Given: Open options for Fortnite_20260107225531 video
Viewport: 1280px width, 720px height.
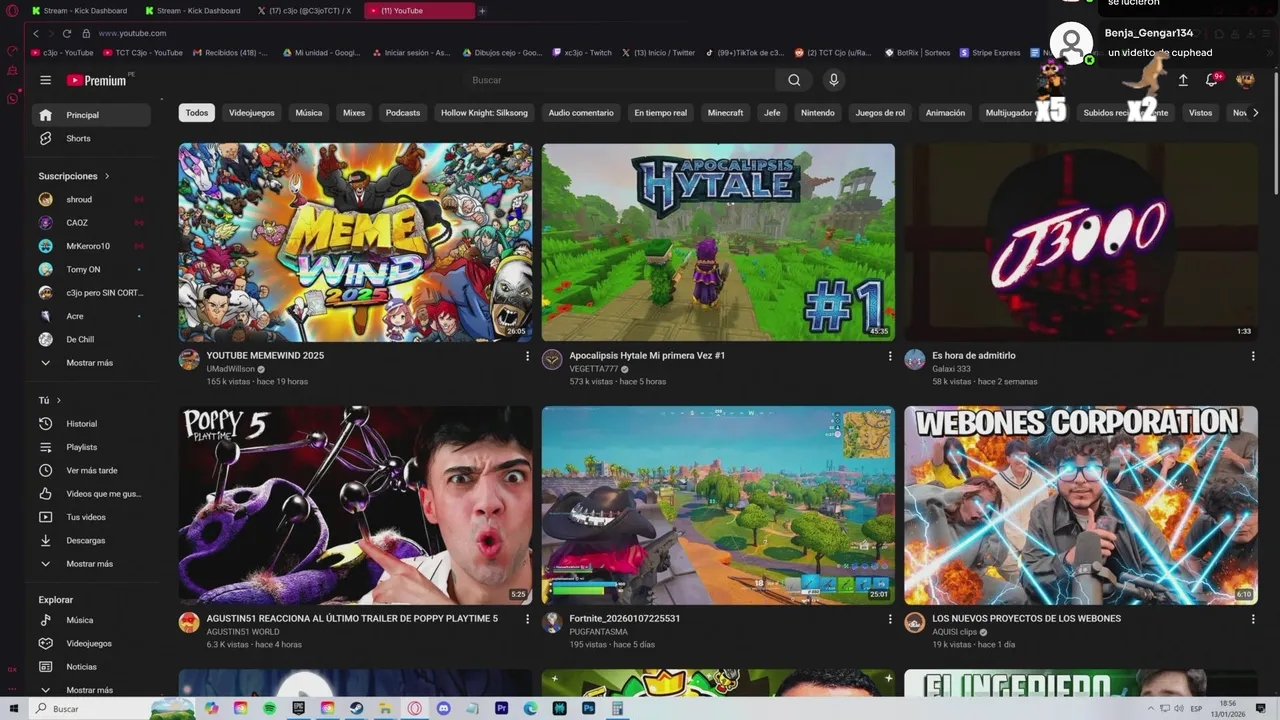Looking at the screenshot, I should pos(890,619).
